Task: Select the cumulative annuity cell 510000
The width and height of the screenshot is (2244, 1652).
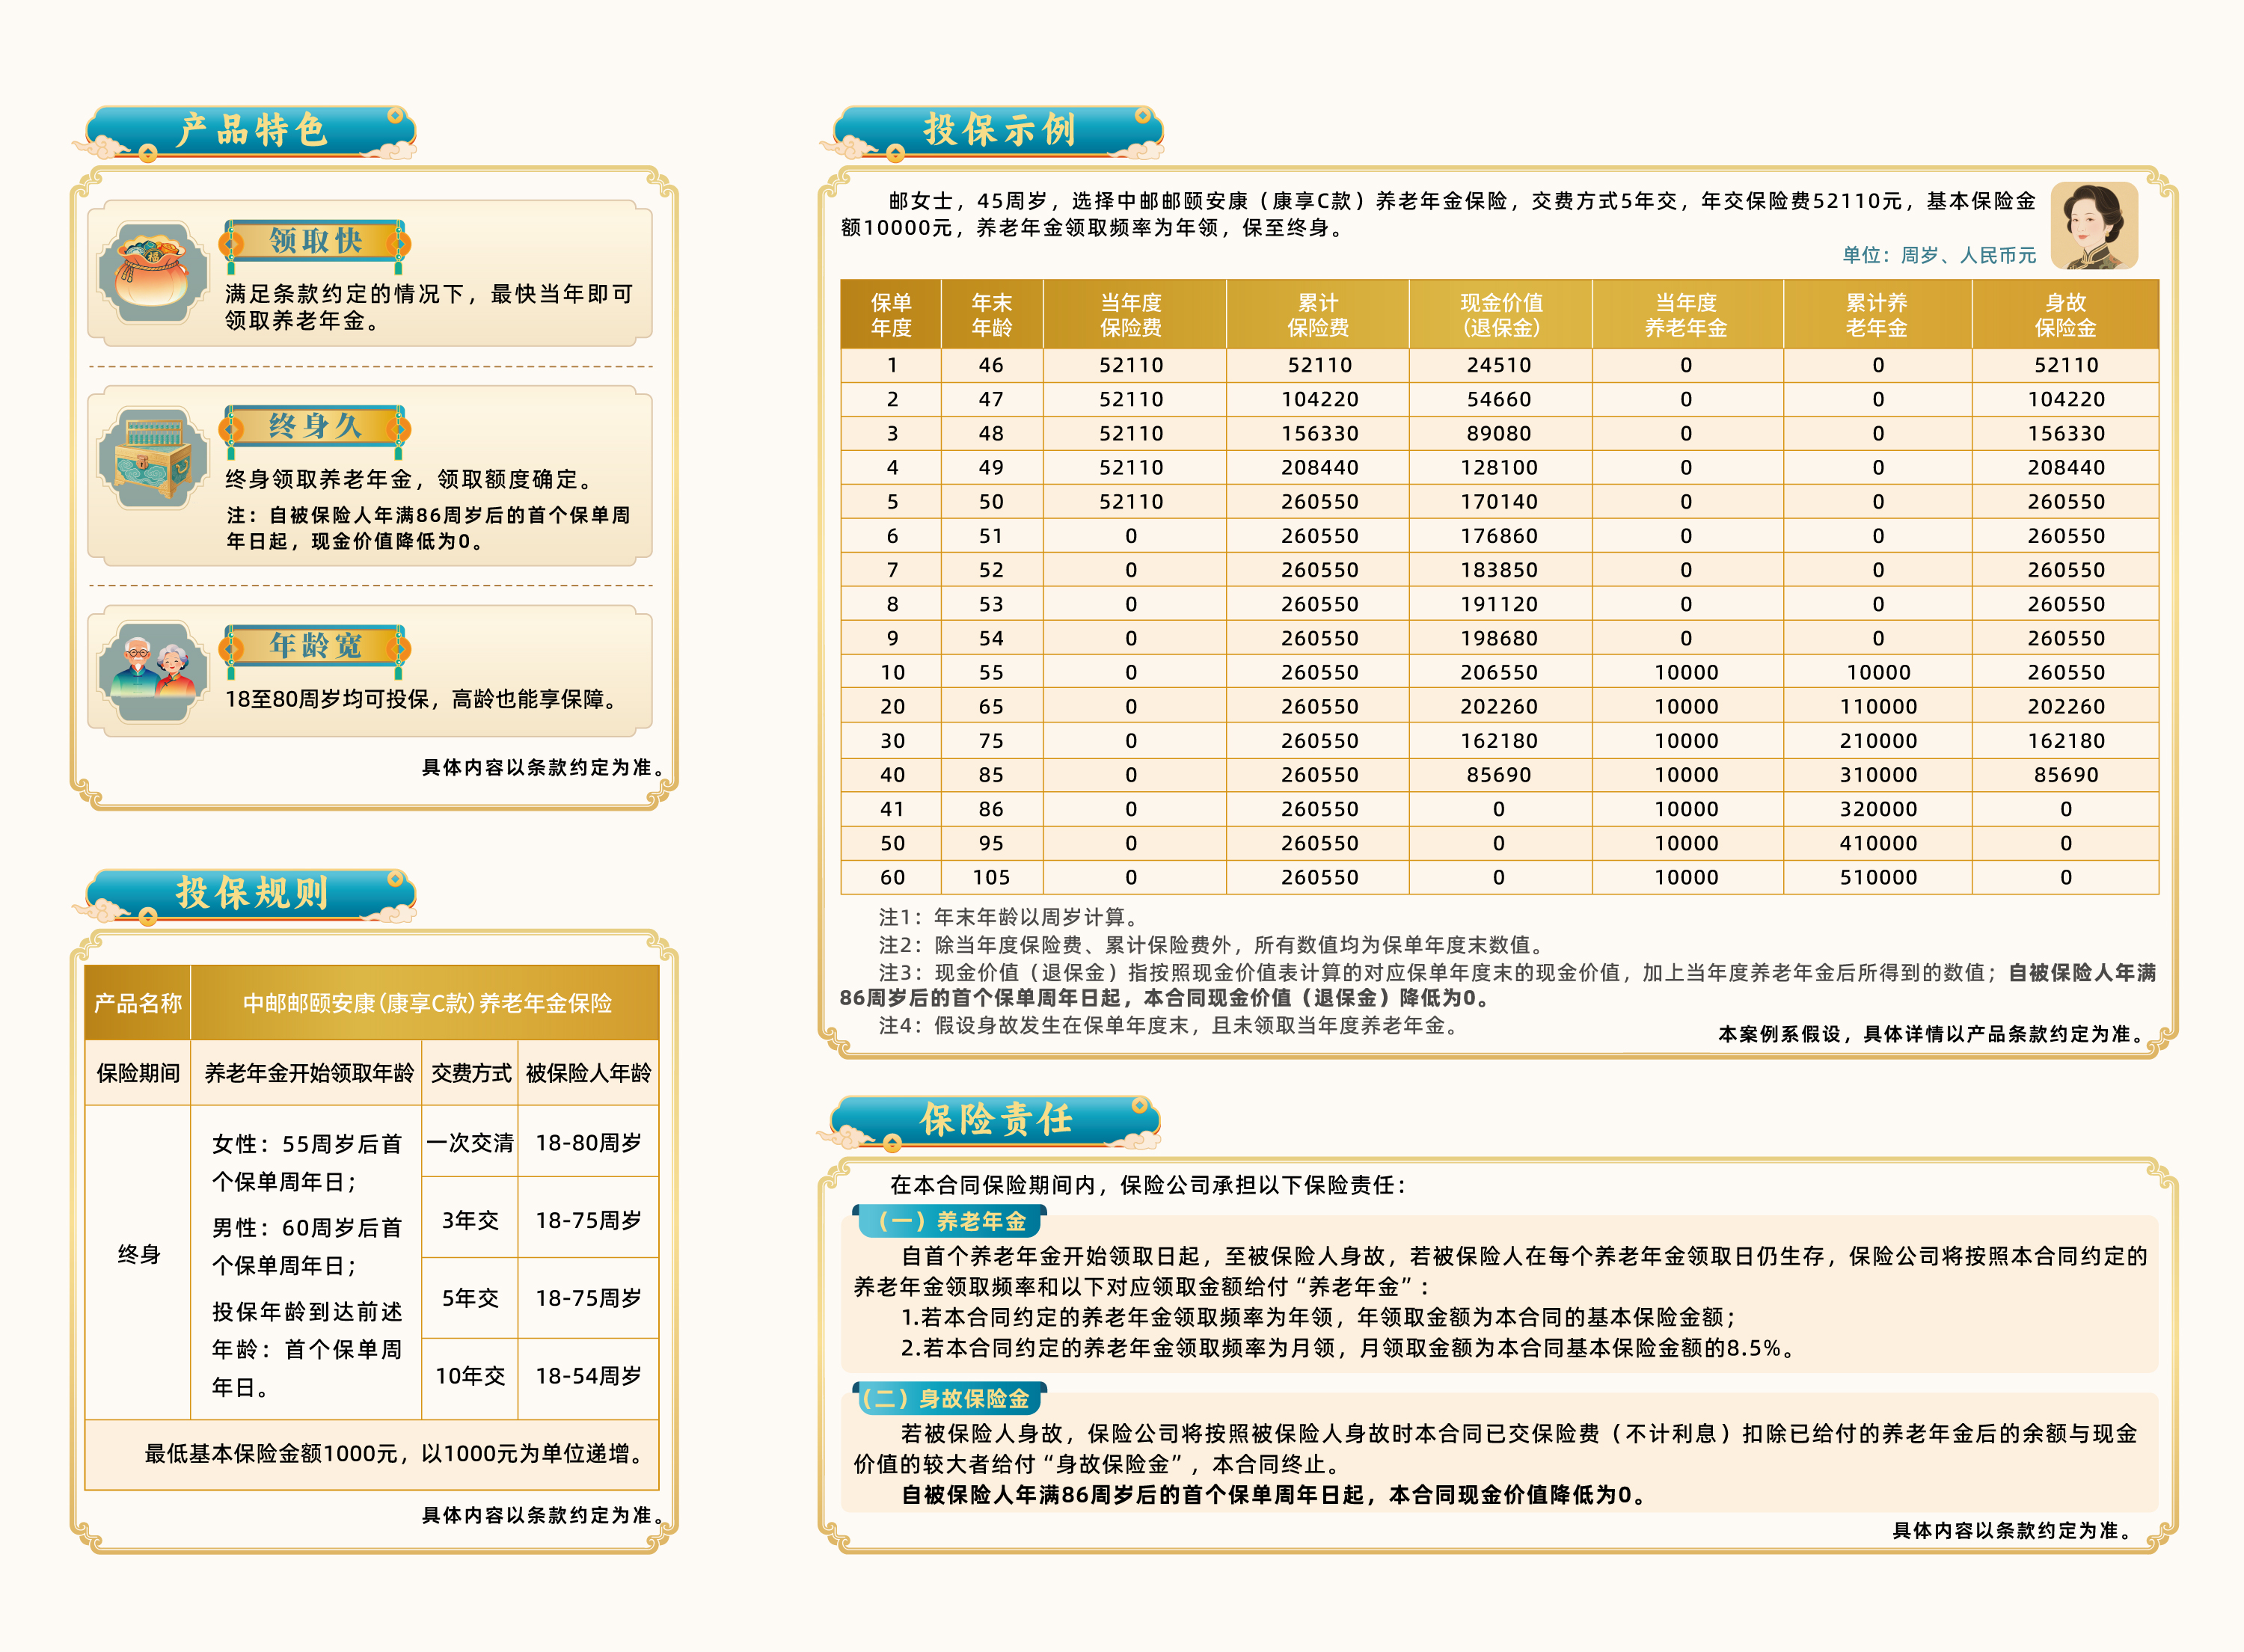Action: click(1878, 877)
